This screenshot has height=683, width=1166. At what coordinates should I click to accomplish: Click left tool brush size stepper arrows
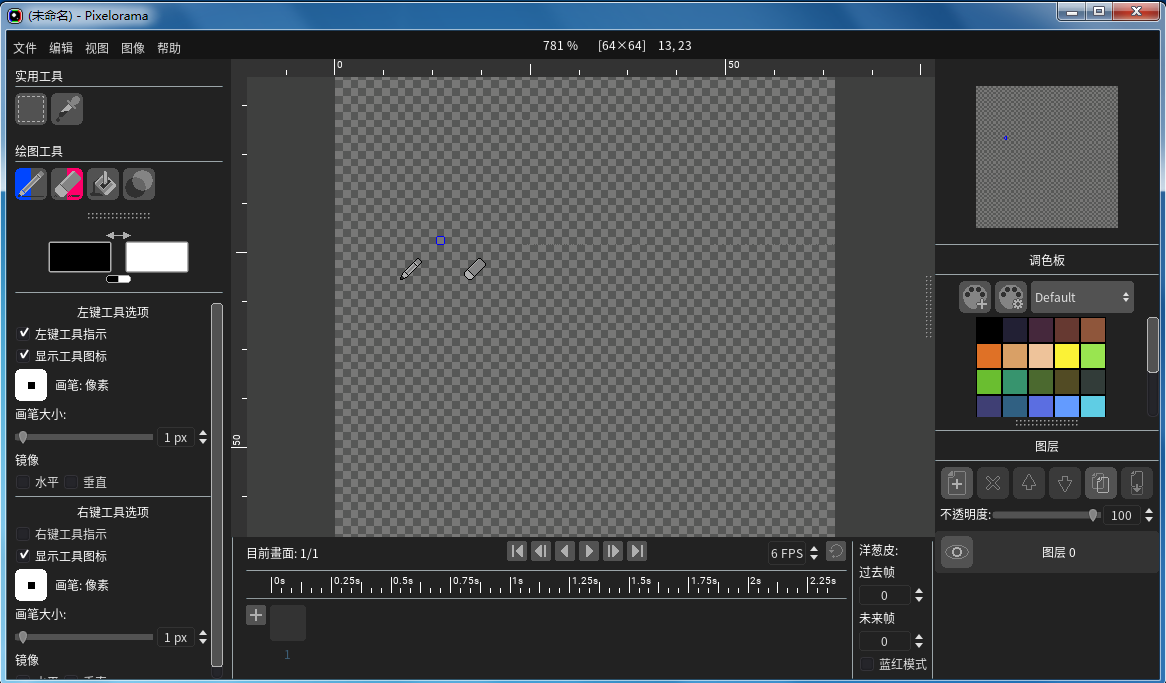203,437
